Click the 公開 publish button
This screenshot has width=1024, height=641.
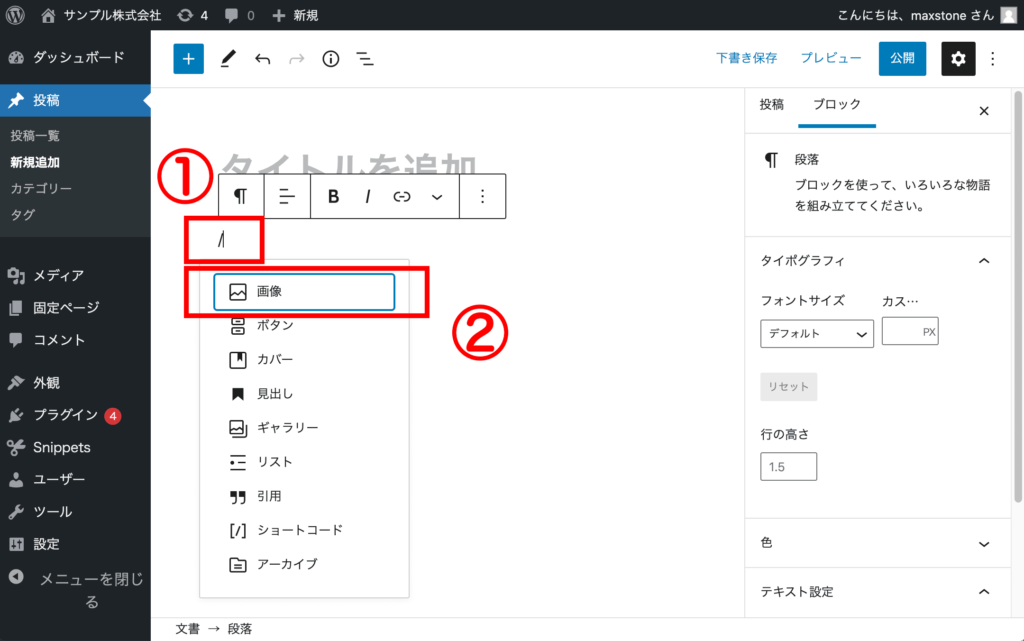click(x=902, y=58)
